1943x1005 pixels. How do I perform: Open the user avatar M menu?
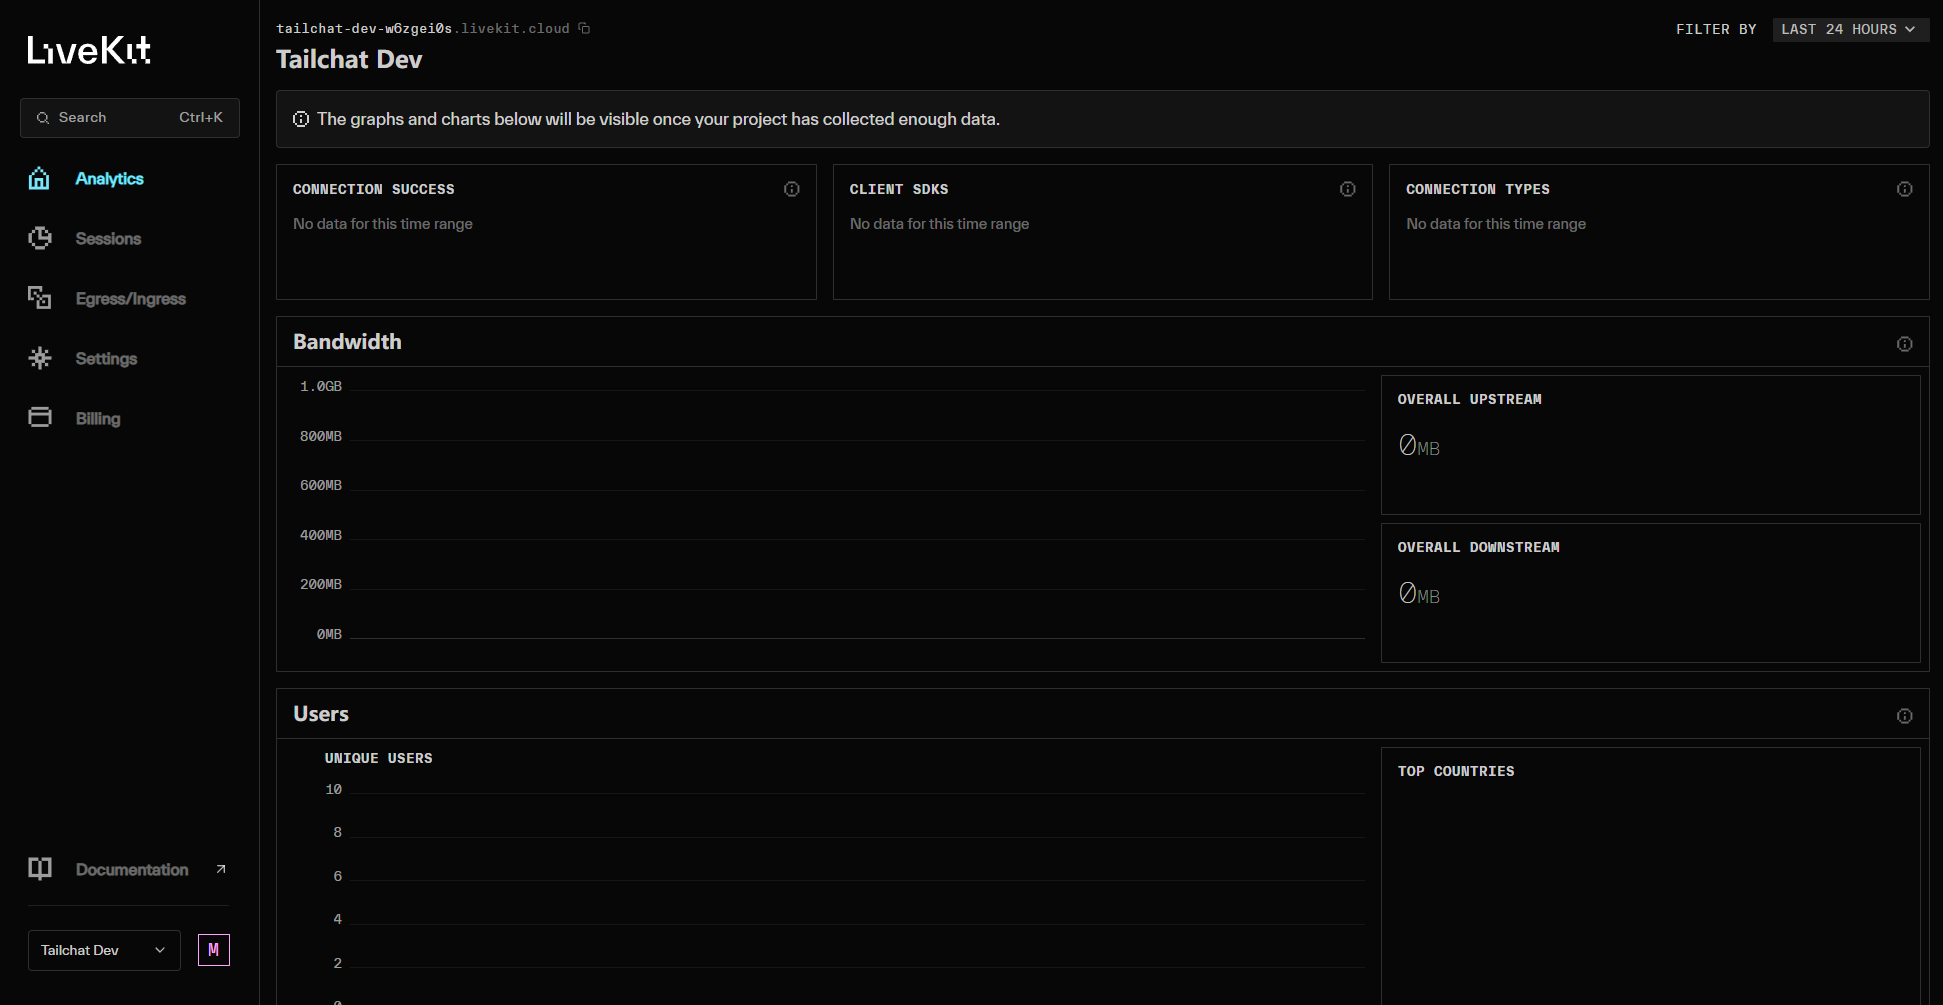(x=214, y=950)
